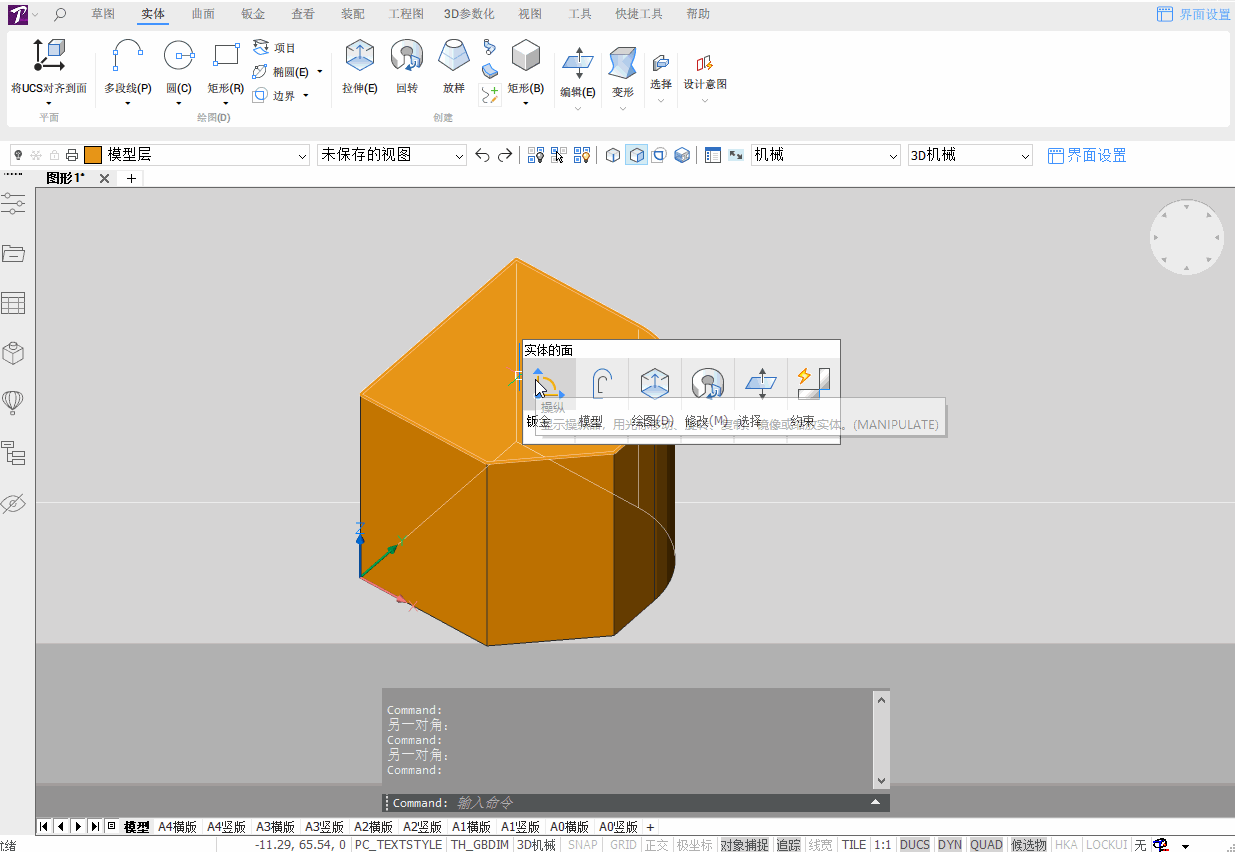
Task: Click the Sweep icon in the Create group
Action: 489,47
